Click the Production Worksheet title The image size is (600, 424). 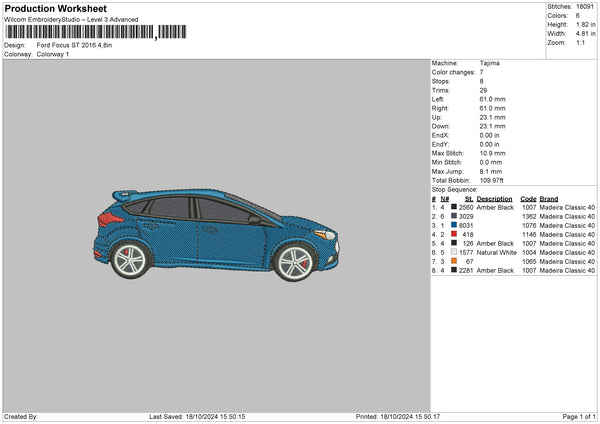pos(54,8)
